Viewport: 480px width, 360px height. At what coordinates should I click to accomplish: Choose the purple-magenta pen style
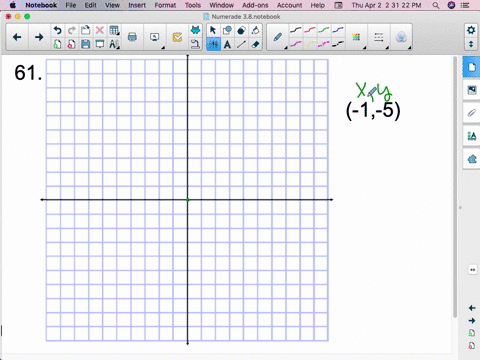coord(295,44)
